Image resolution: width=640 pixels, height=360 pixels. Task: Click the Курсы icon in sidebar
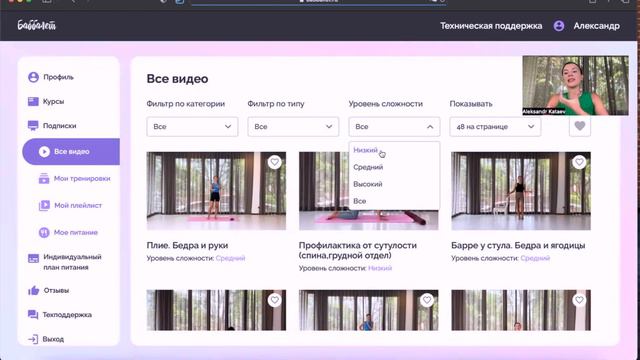33,101
